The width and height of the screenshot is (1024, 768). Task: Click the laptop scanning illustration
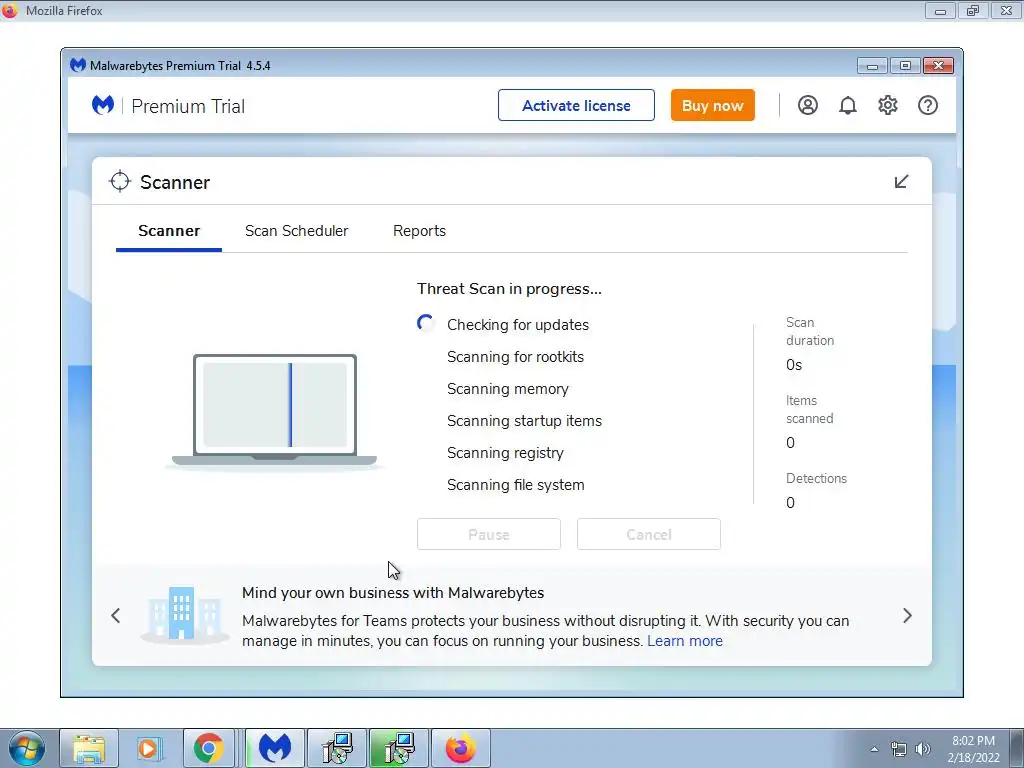coord(274,411)
